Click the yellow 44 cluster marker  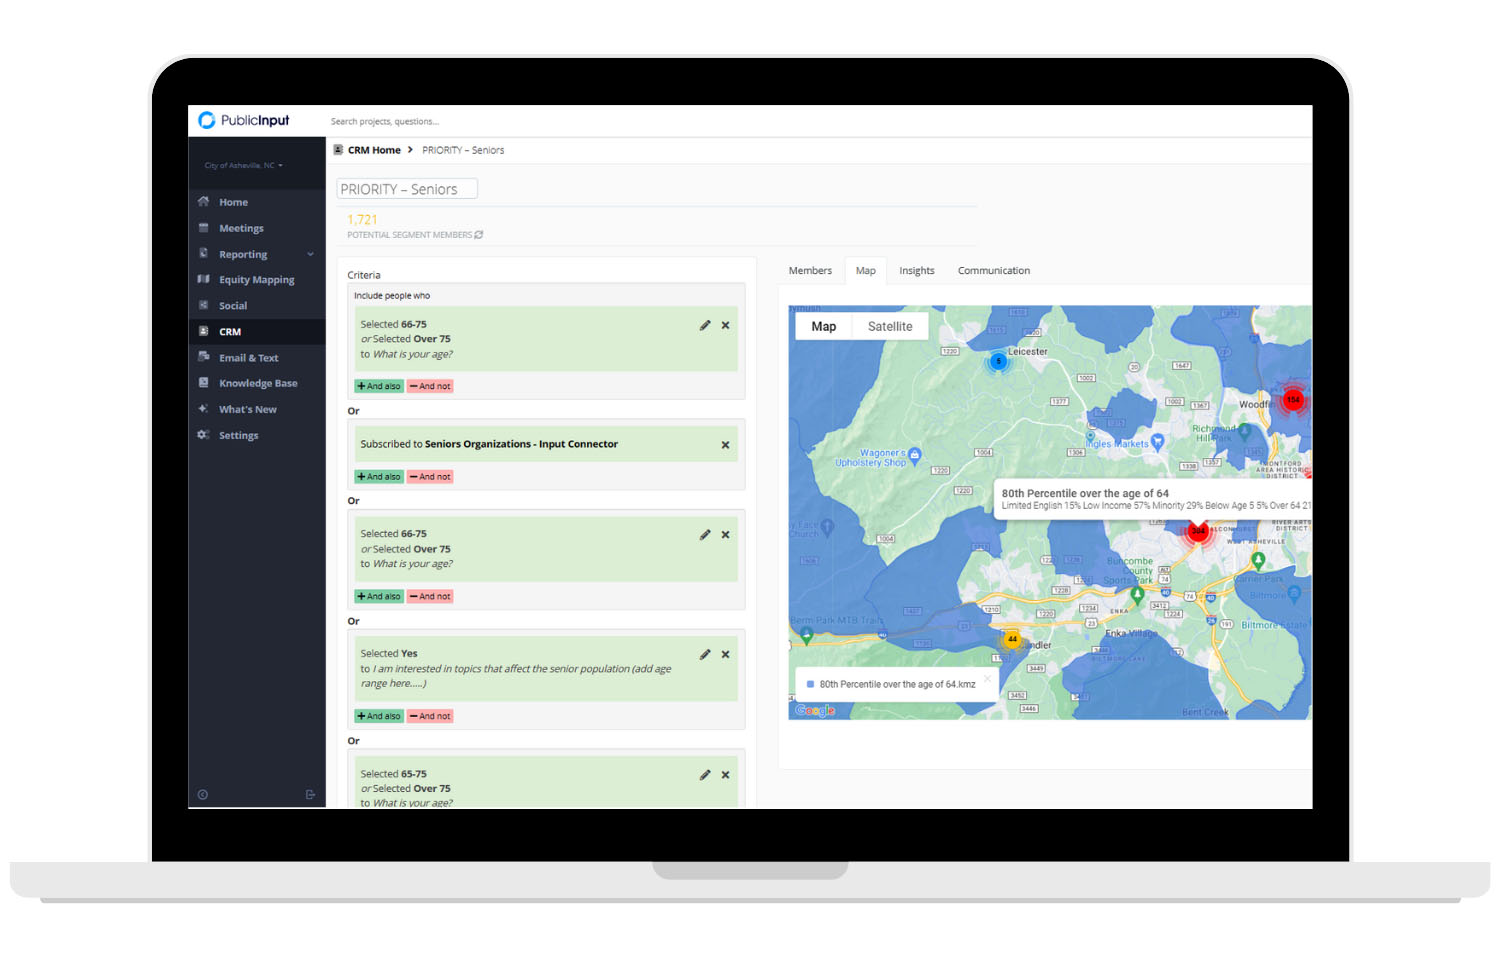tap(1012, 639)
